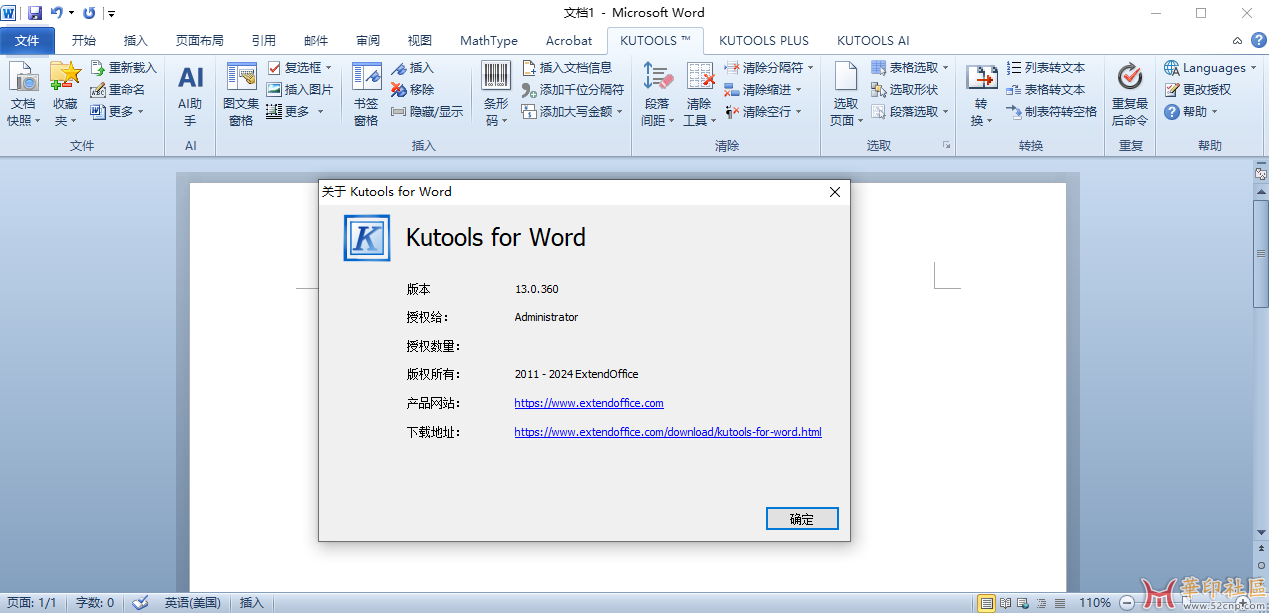Viewport: 1269px width, 613px height.
Task: Open the Document Snapshot (文档快照) tool
Action: 23,94
